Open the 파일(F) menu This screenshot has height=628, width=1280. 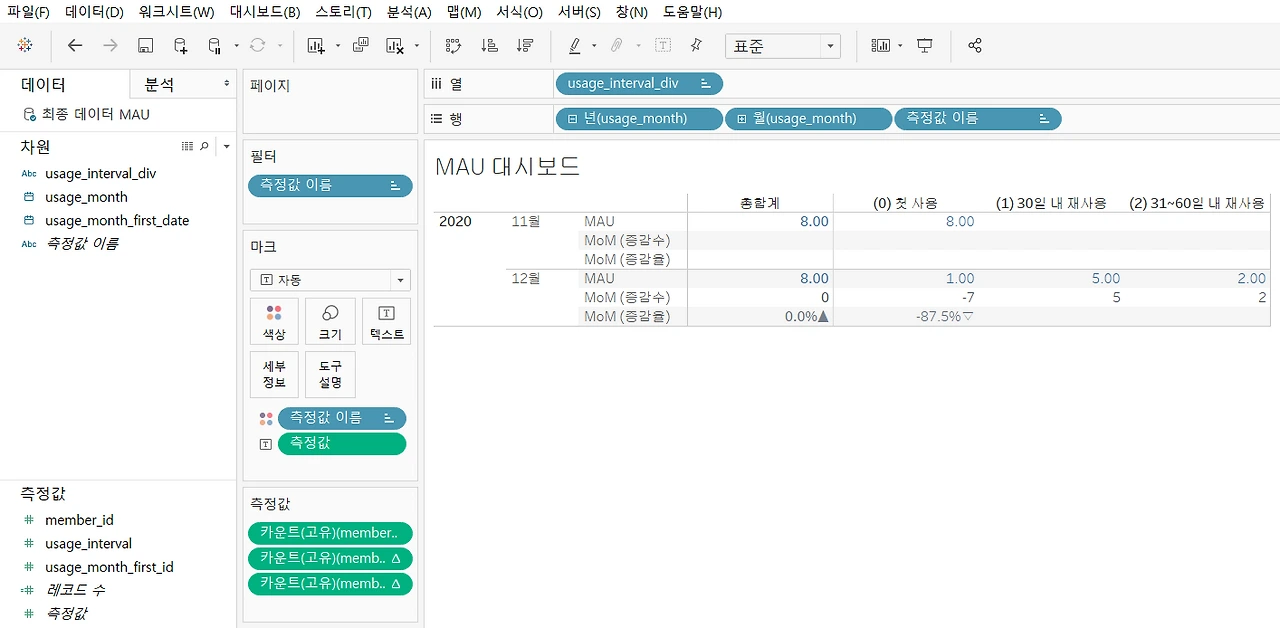28,12
